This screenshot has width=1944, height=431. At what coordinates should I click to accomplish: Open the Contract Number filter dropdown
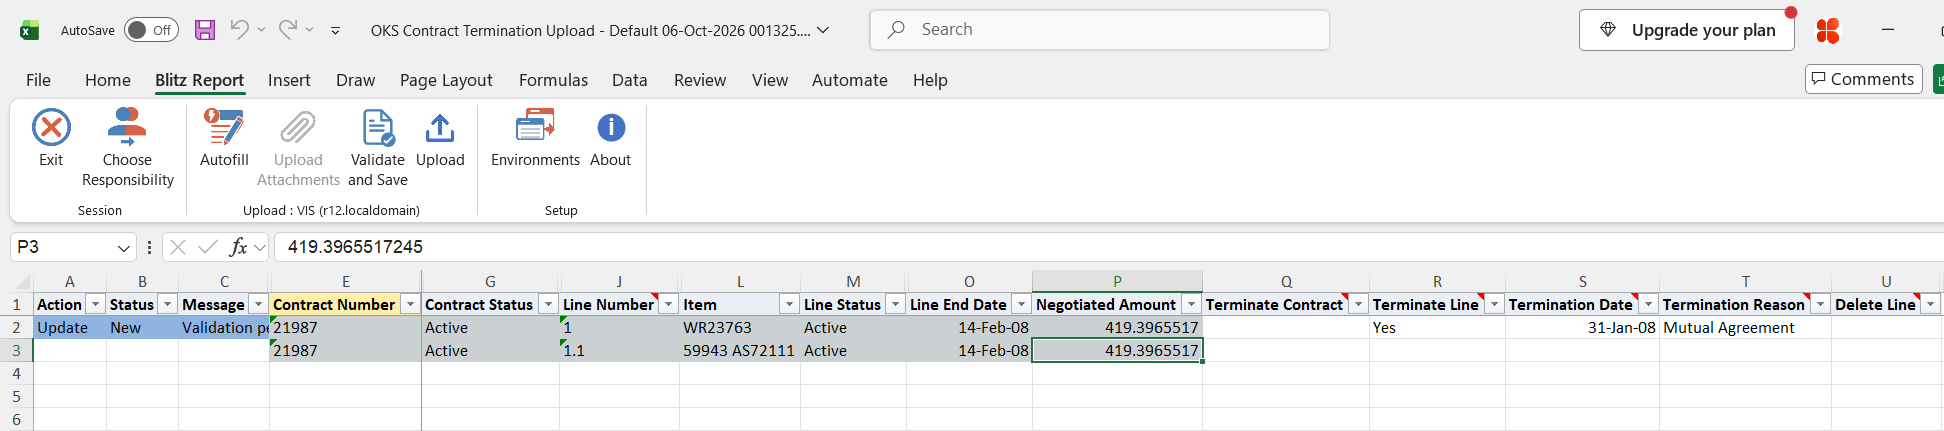[x=410, y=304]
